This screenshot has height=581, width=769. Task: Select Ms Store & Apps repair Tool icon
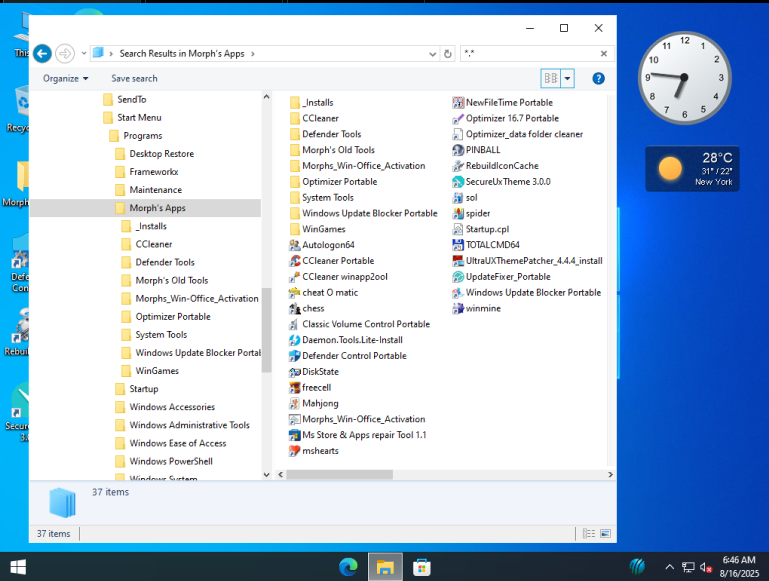pos(294,435)
